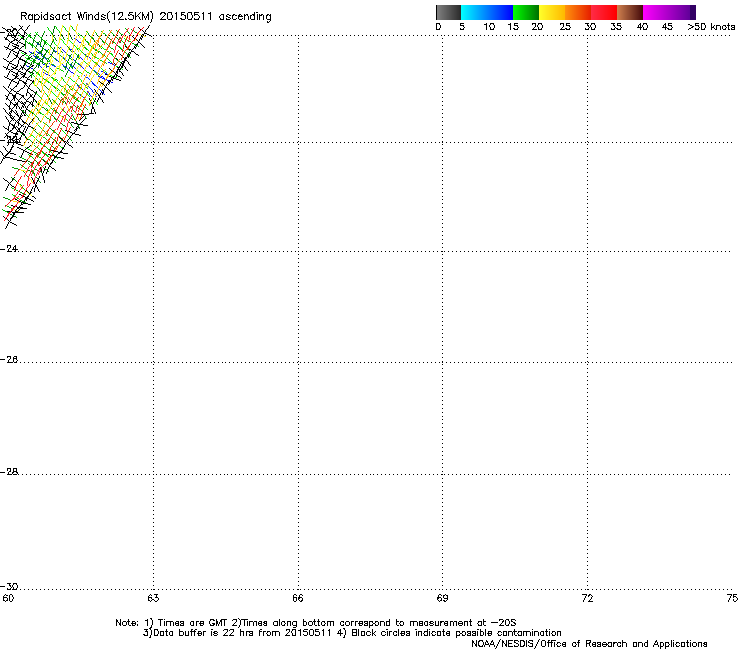Select the gray 0-5 knots legend swatch
The image size is (740, 650).
(x=448, y=12)
